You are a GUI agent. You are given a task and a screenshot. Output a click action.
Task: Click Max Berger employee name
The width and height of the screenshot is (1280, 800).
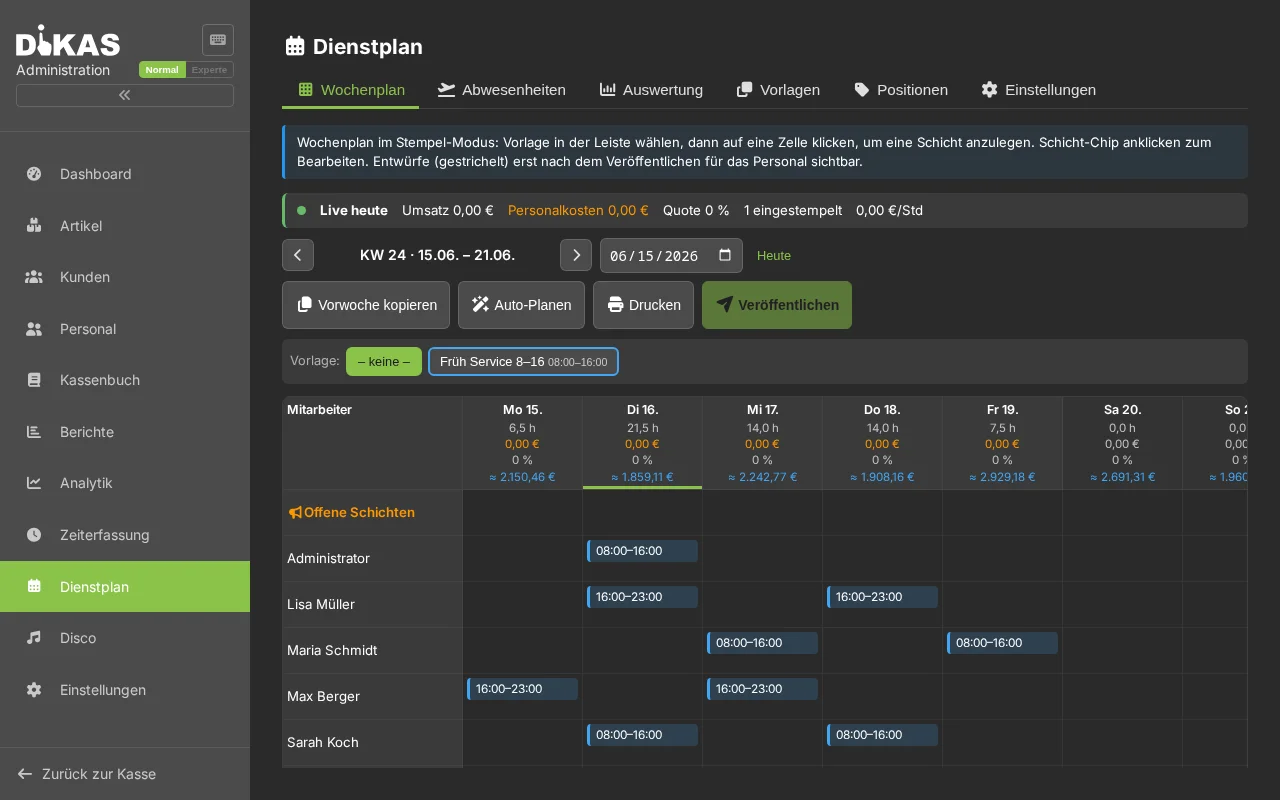tap(323, 696)
